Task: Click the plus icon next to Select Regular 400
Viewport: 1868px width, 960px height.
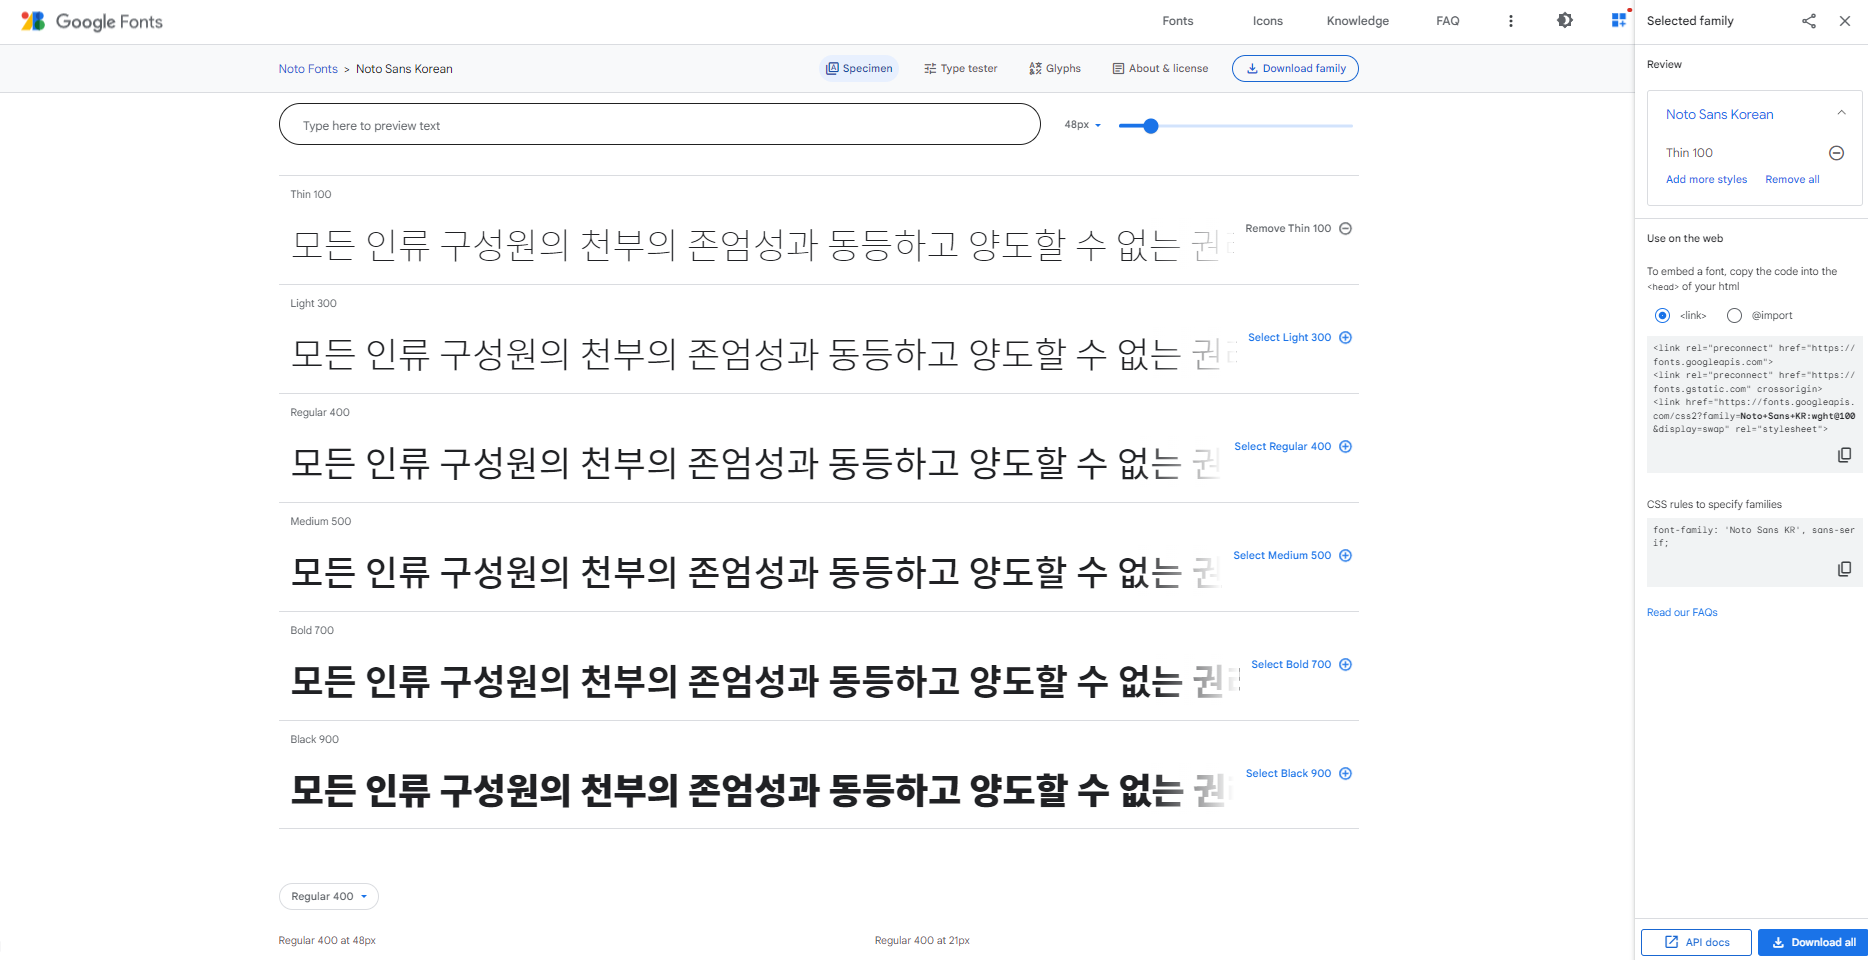Action: [x=1345, y=446]
